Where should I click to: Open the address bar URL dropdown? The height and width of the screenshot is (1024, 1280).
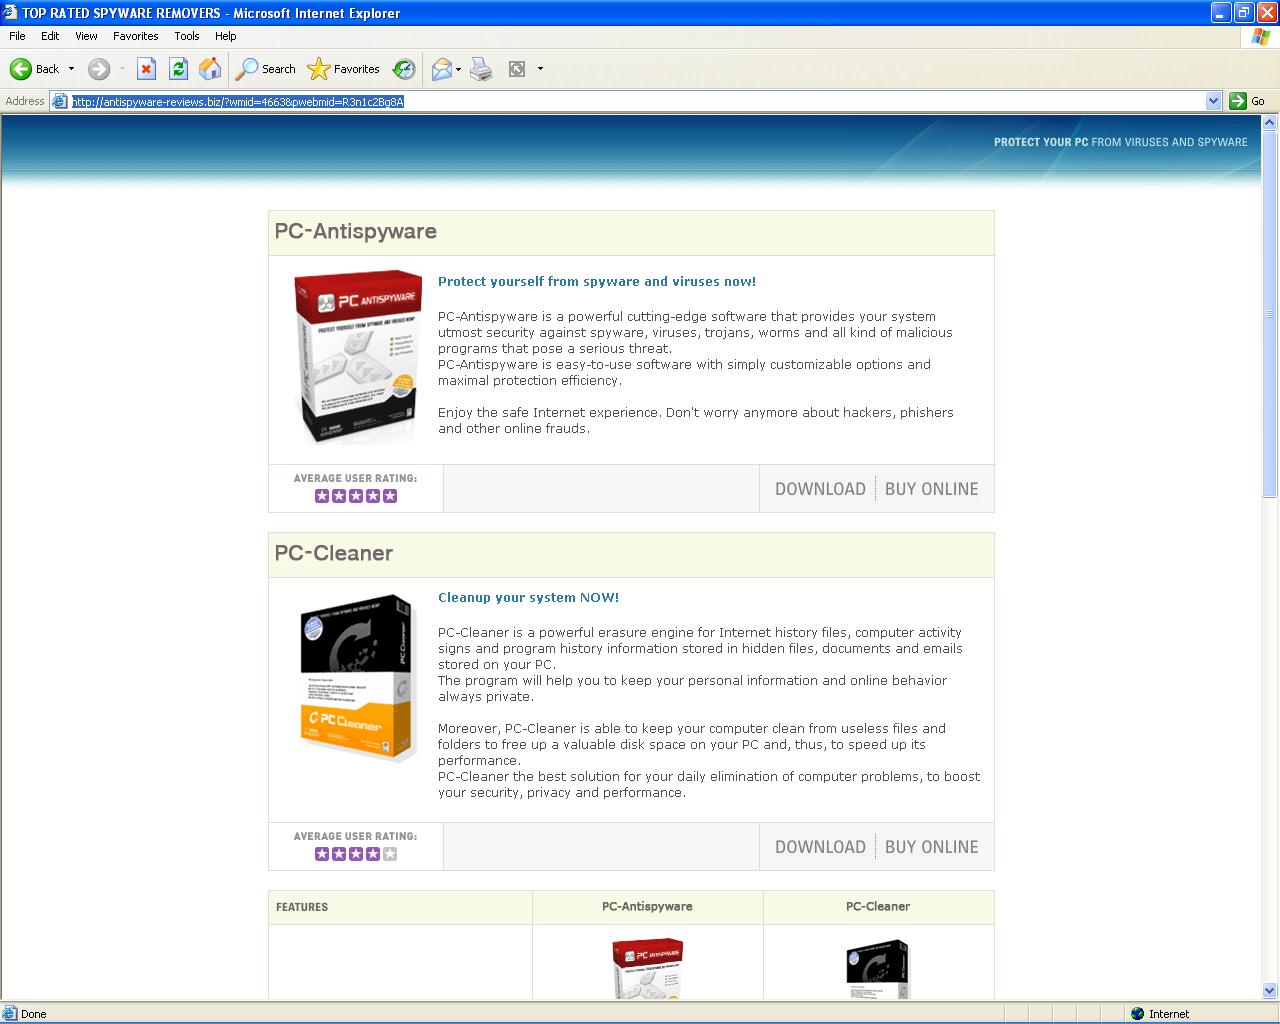1214,101
